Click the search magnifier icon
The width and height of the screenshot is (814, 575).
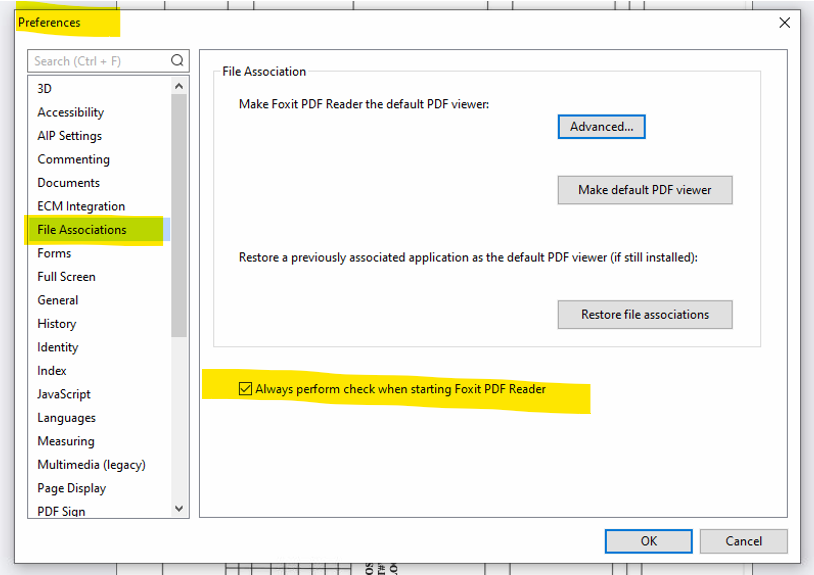177,61
